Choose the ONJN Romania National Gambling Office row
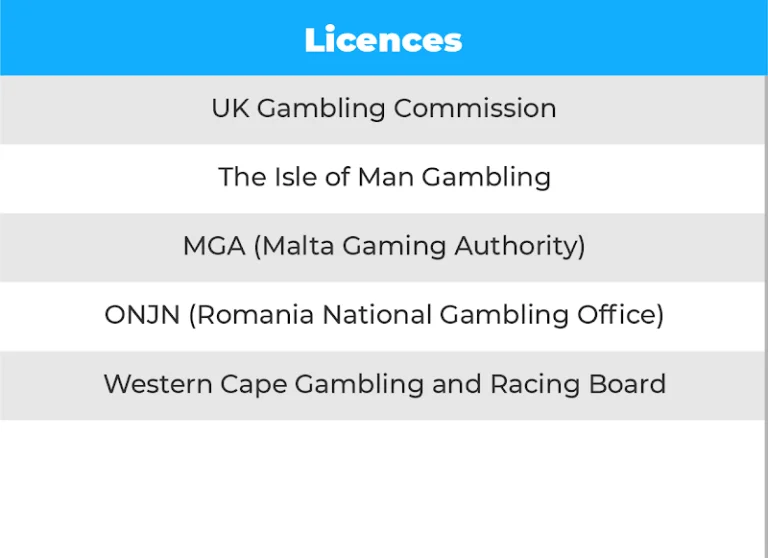Image resolution: width=768 pixels, height=558 pixels. point(383,316)
